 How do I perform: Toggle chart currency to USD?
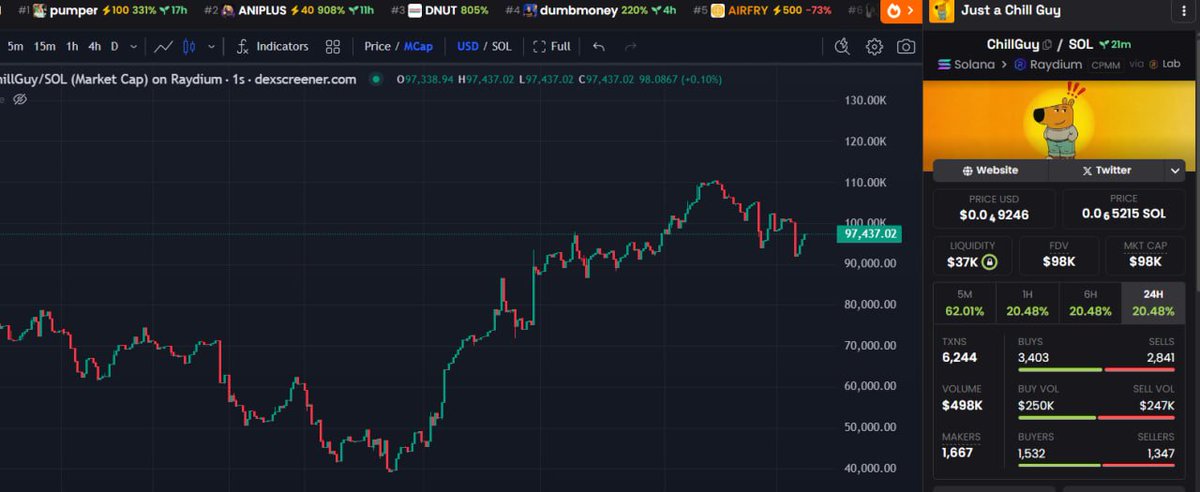[468, 46]
